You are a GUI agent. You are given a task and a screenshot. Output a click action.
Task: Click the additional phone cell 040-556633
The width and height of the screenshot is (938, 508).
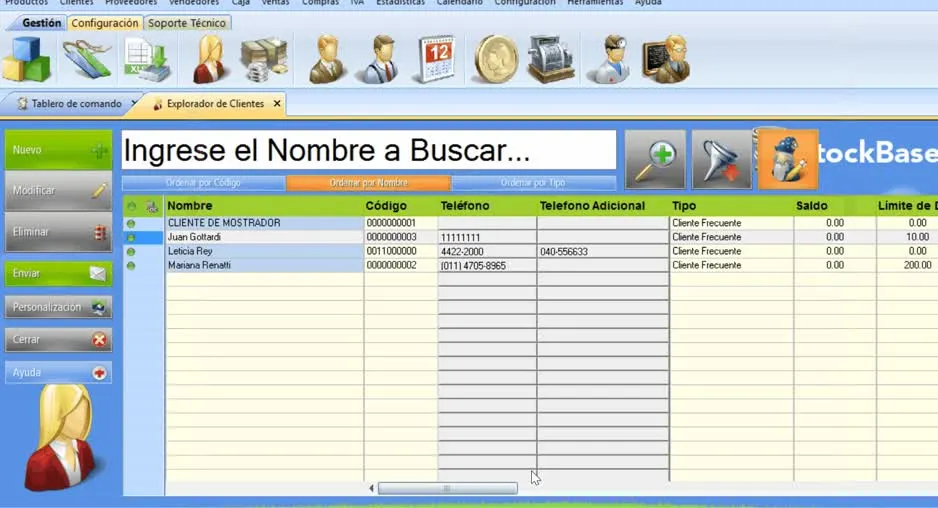click(x=603, y=252)
